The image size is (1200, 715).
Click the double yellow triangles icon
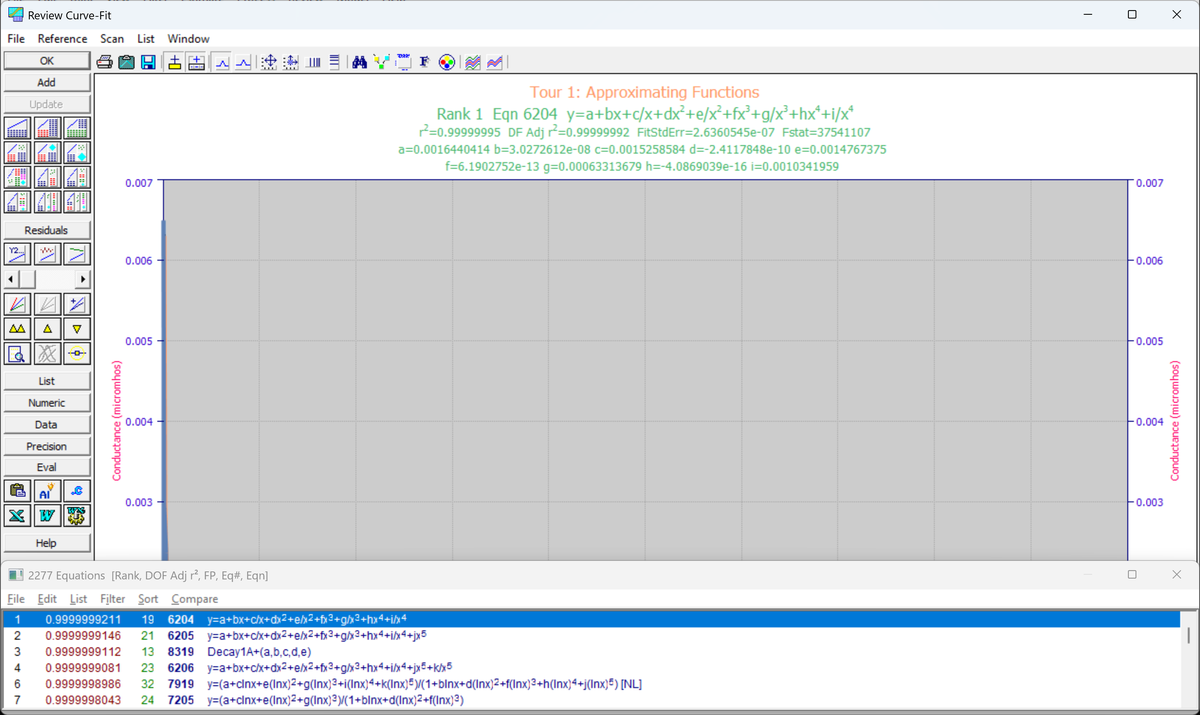16,328
